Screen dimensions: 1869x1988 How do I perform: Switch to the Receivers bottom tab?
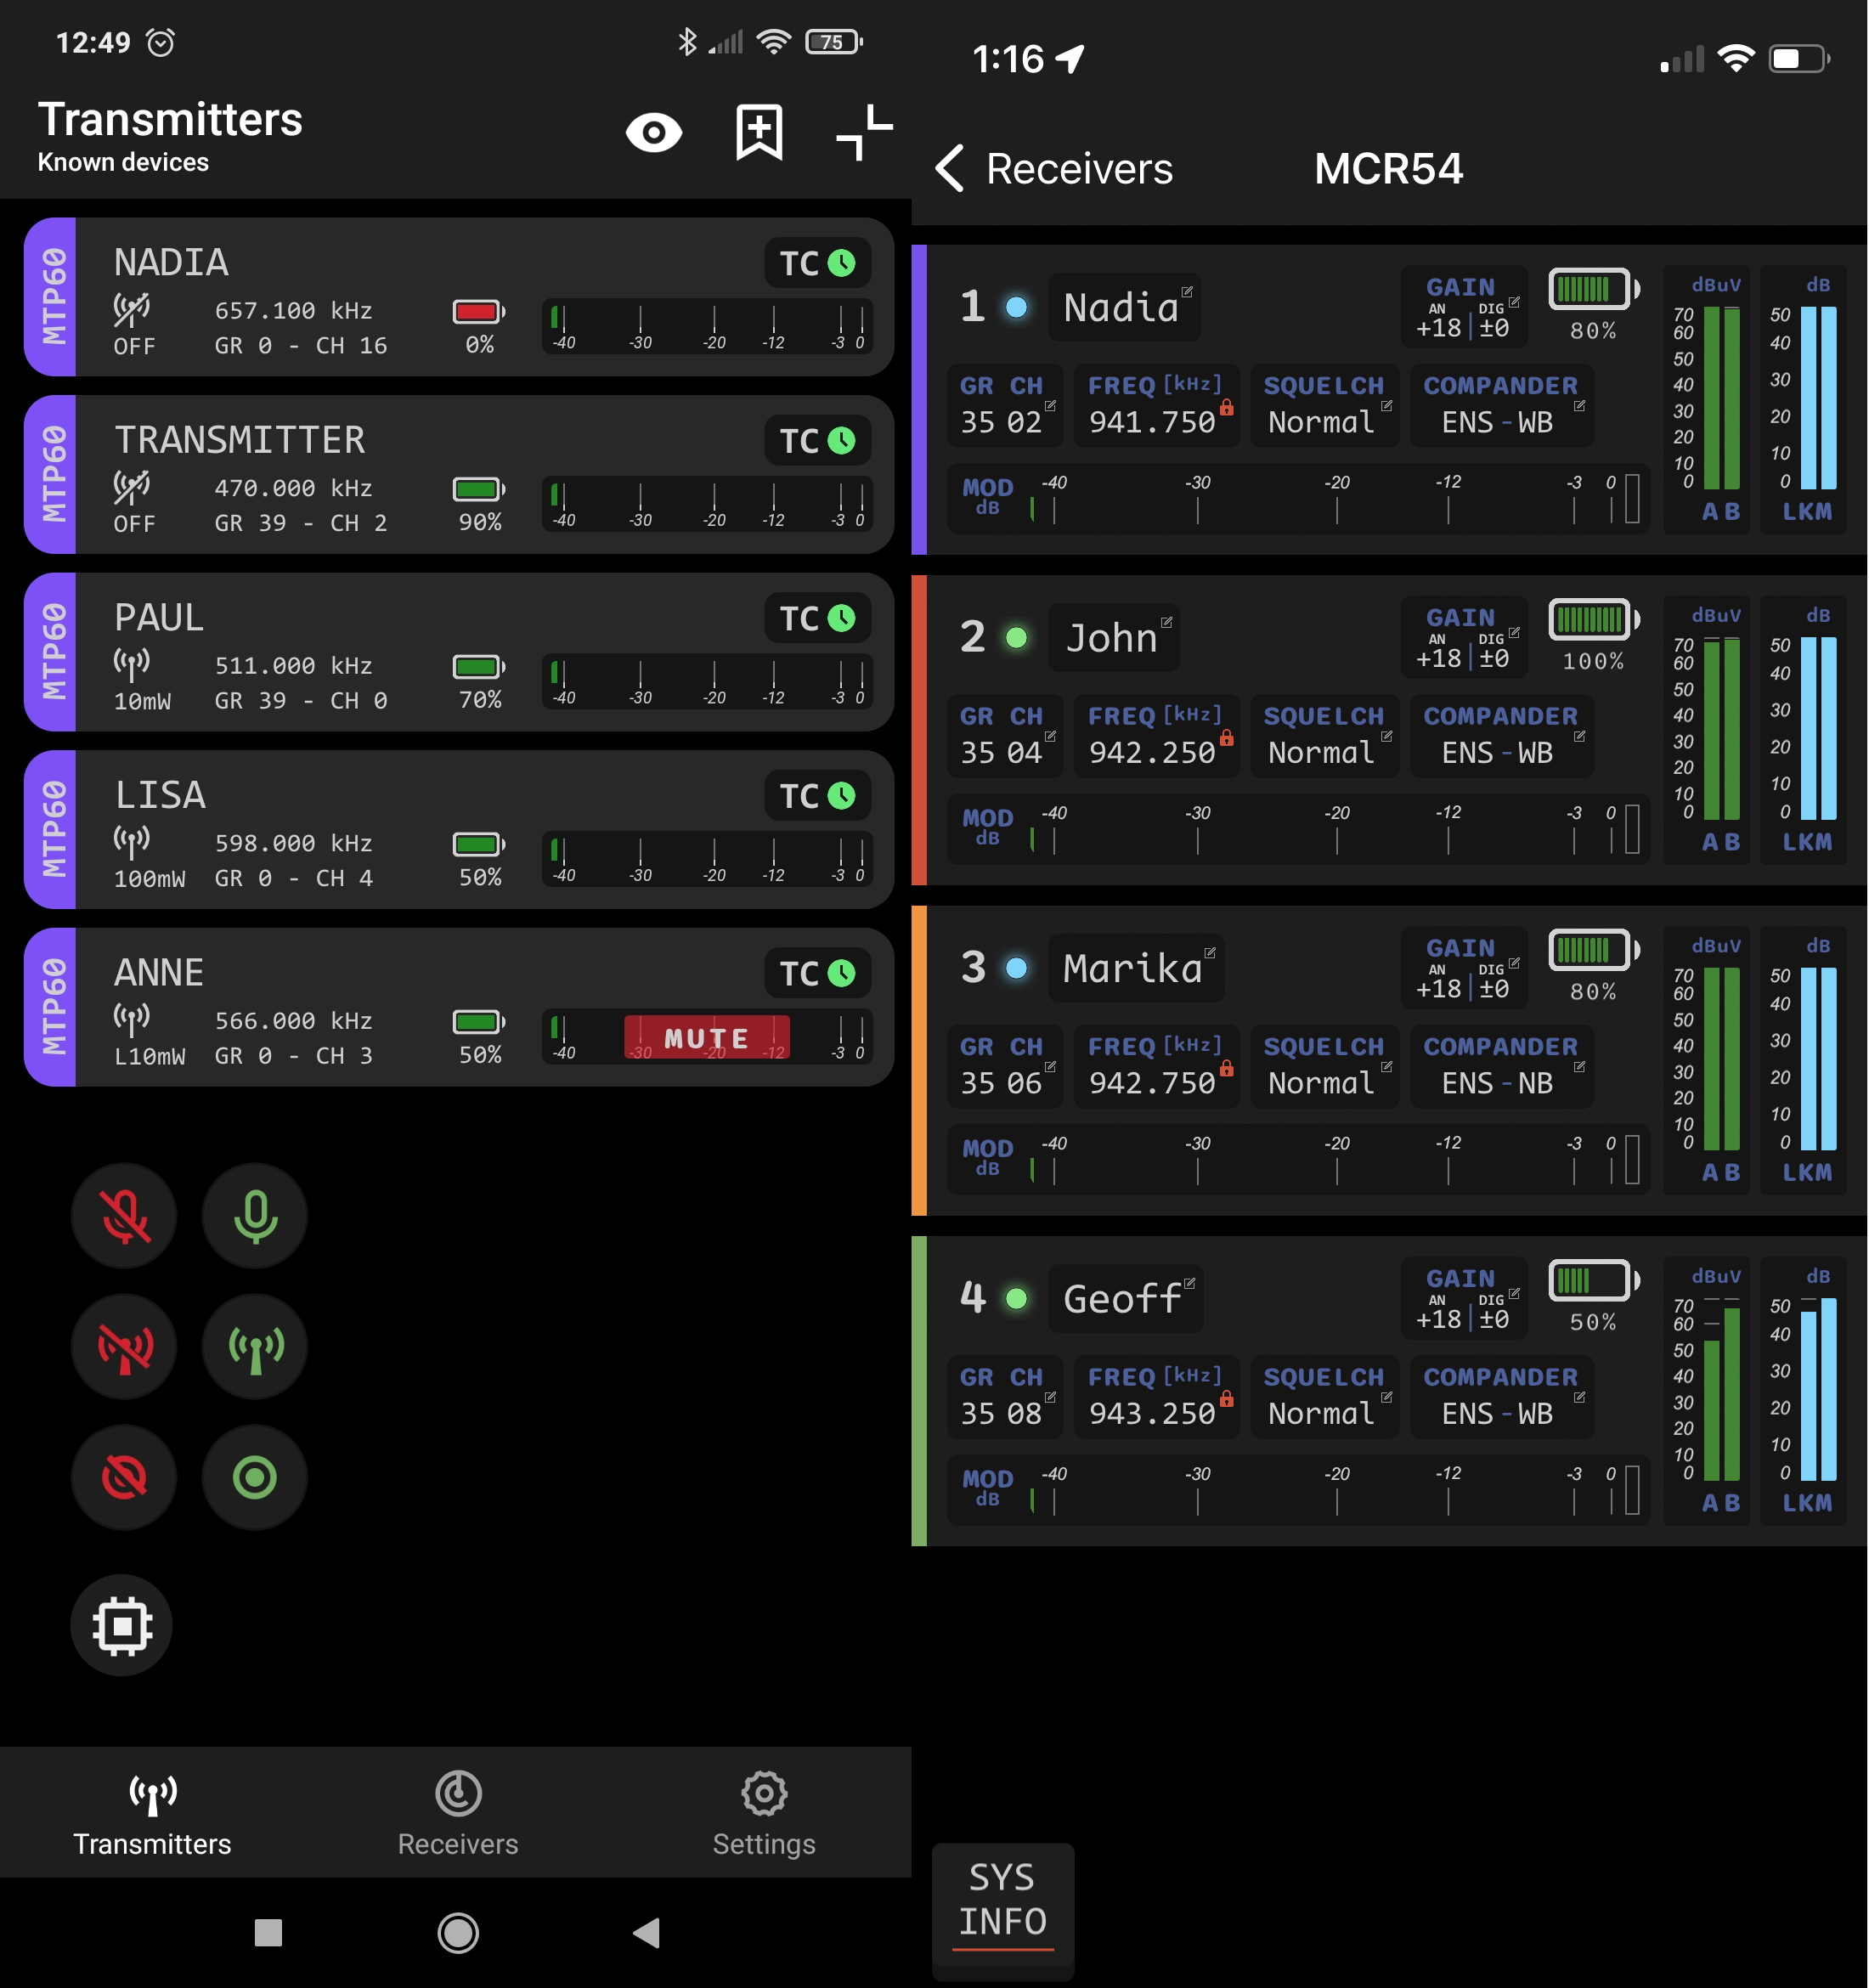pos(458,1814)
